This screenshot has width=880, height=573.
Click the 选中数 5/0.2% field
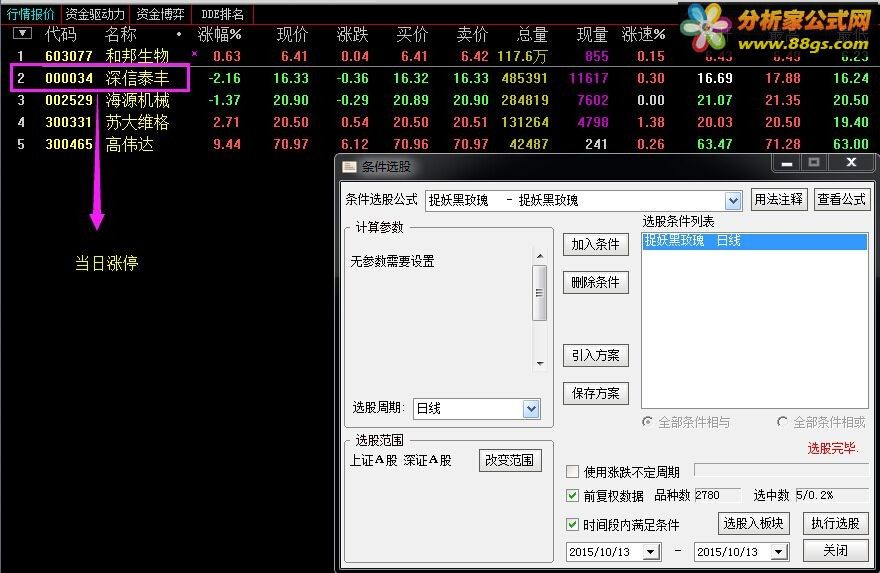click(832, 495)
